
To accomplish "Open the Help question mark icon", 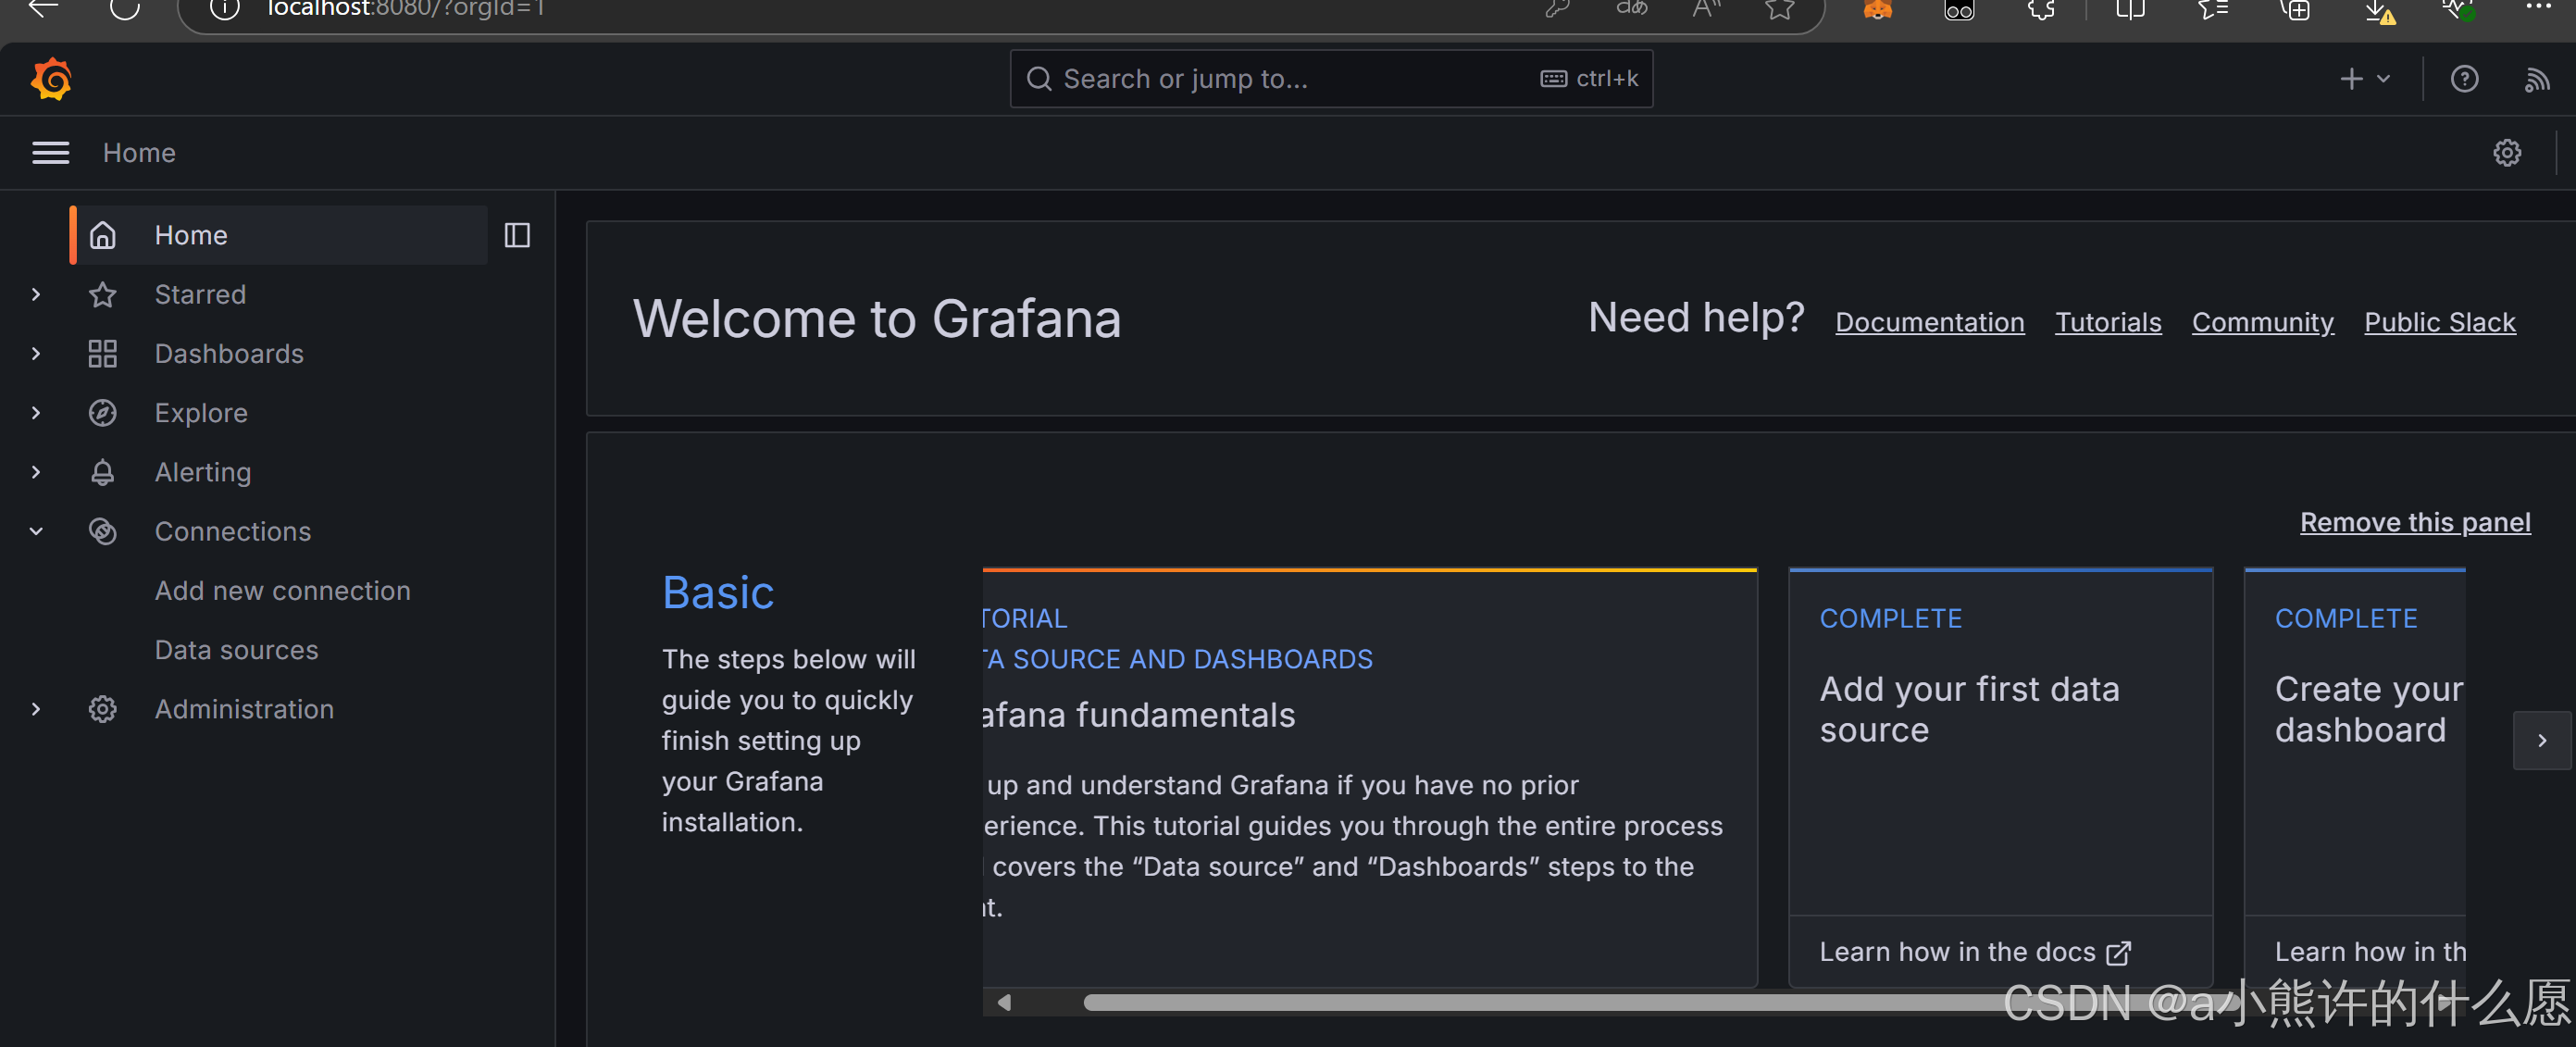I will [x=2465, y=79].
